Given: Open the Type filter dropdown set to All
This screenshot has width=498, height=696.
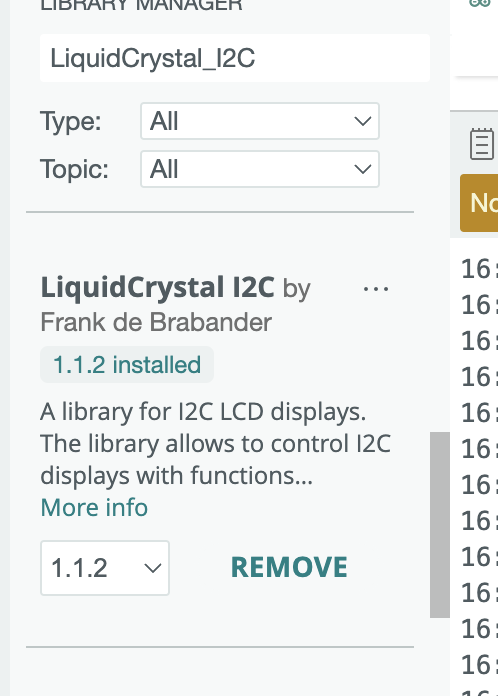Looking at the screenshot, I should tap(260, 121).
